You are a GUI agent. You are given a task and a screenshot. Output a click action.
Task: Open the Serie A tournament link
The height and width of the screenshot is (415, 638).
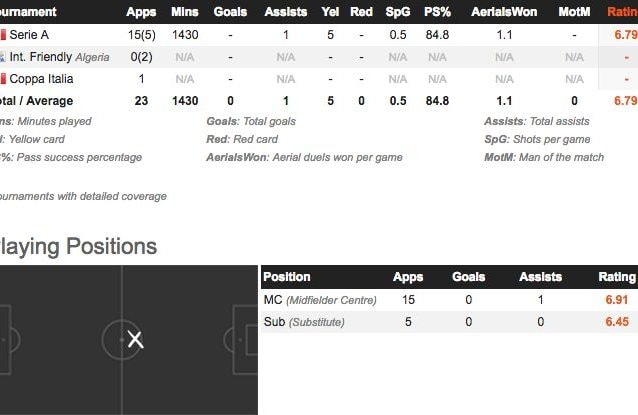point(29,35)
